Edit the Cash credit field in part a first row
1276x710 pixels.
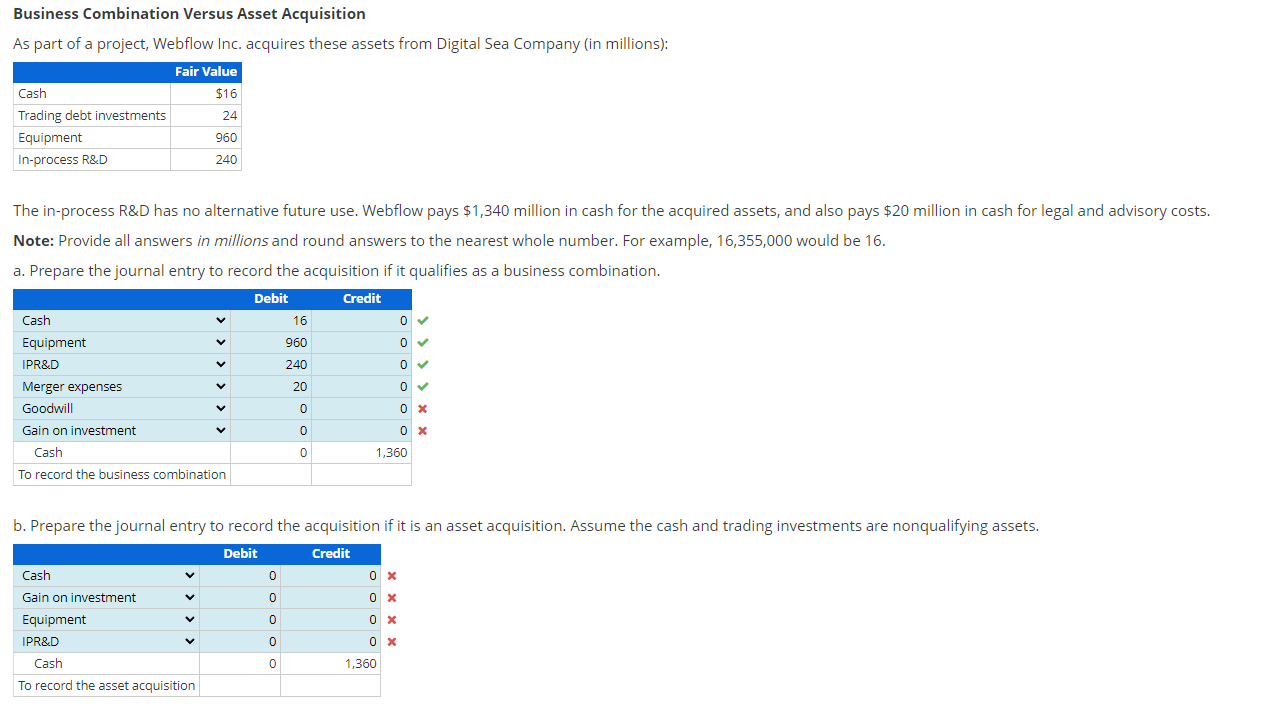[x=361, y=321]
